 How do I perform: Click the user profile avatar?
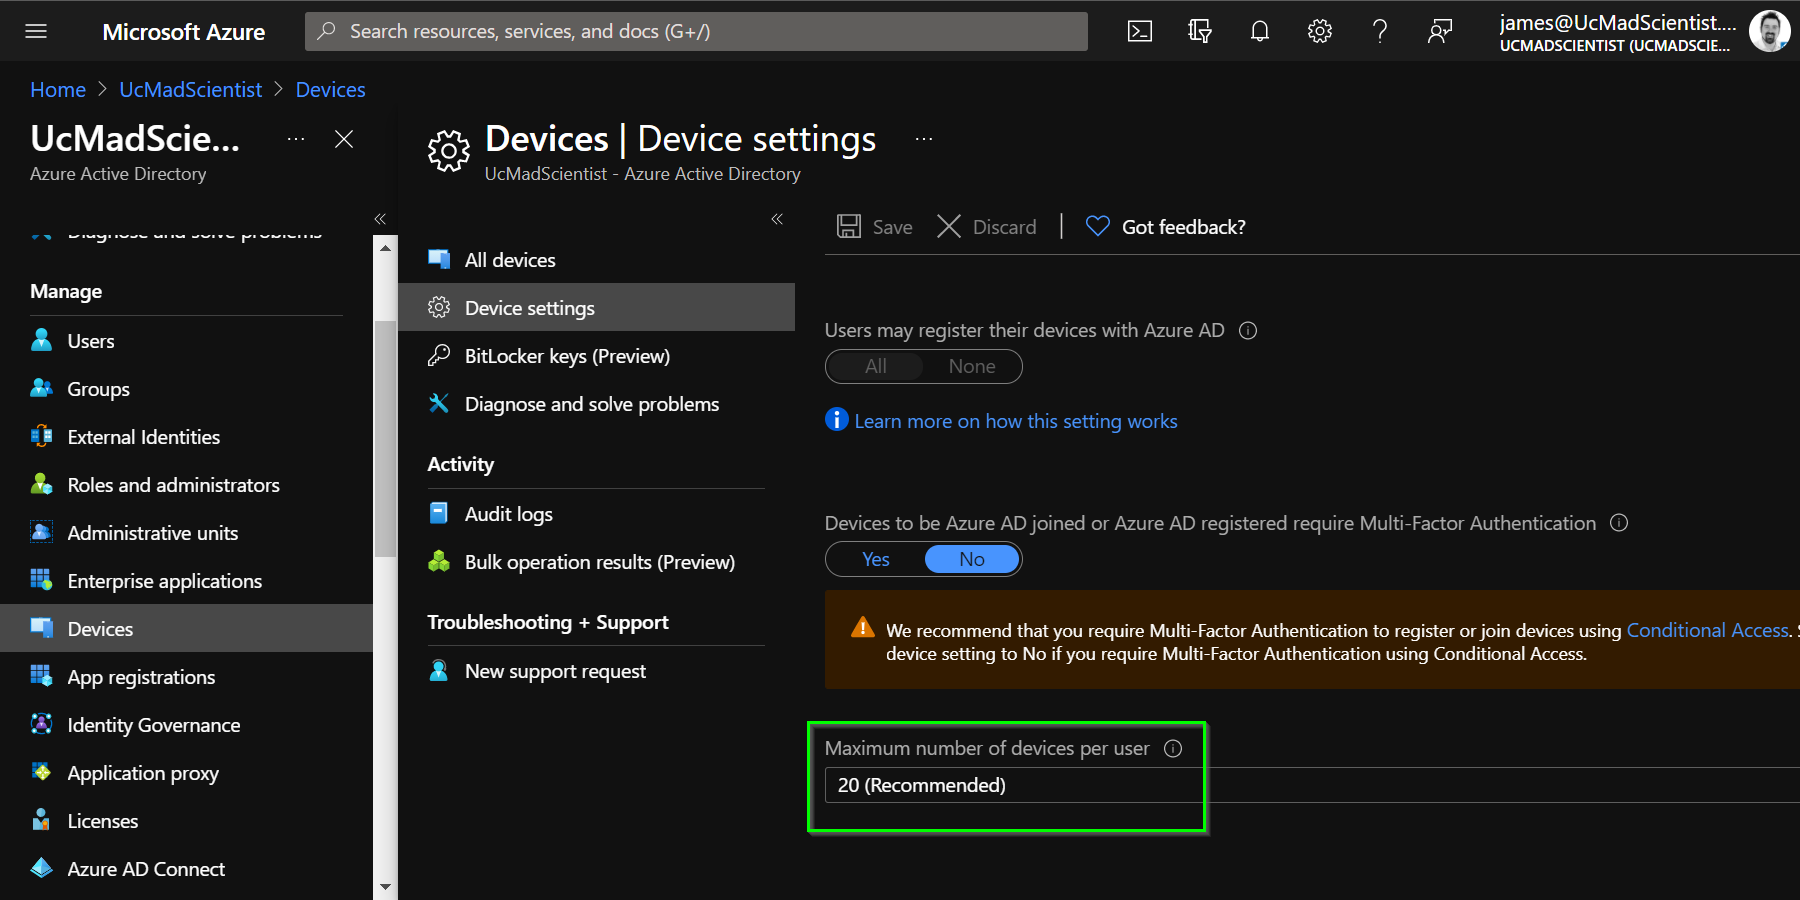(1769, 31)
